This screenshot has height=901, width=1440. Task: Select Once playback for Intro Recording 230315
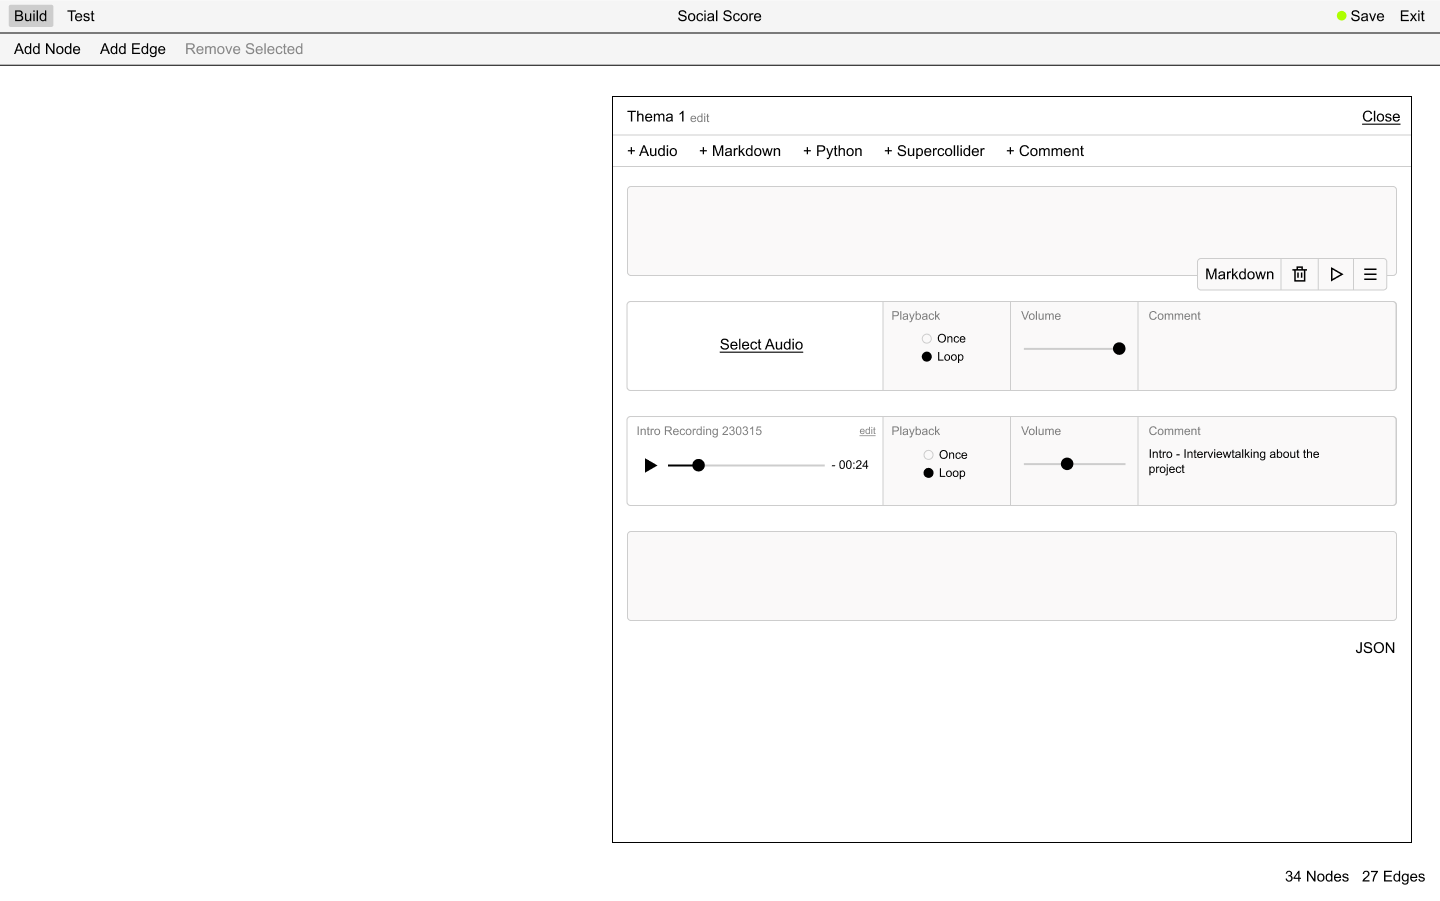(x=926, y=454)
